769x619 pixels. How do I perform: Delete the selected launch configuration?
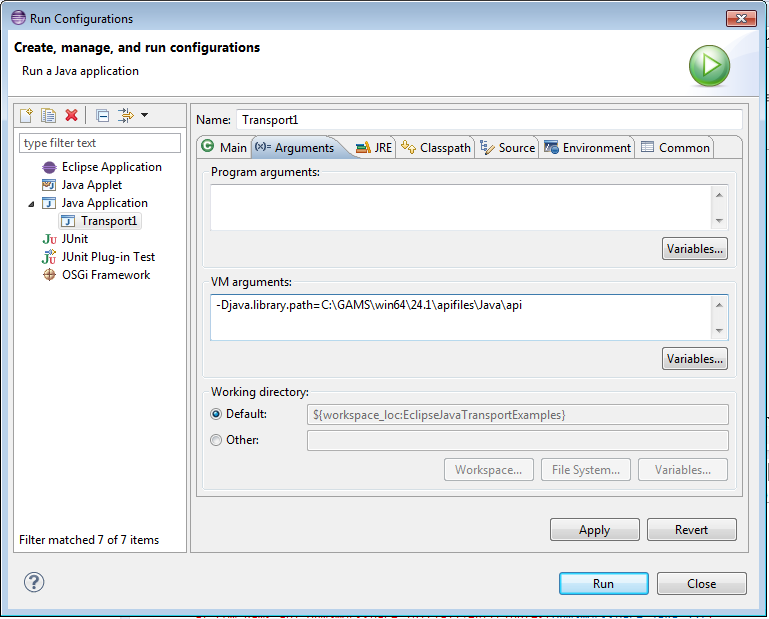pyautogui.click(x=71, y=116)
